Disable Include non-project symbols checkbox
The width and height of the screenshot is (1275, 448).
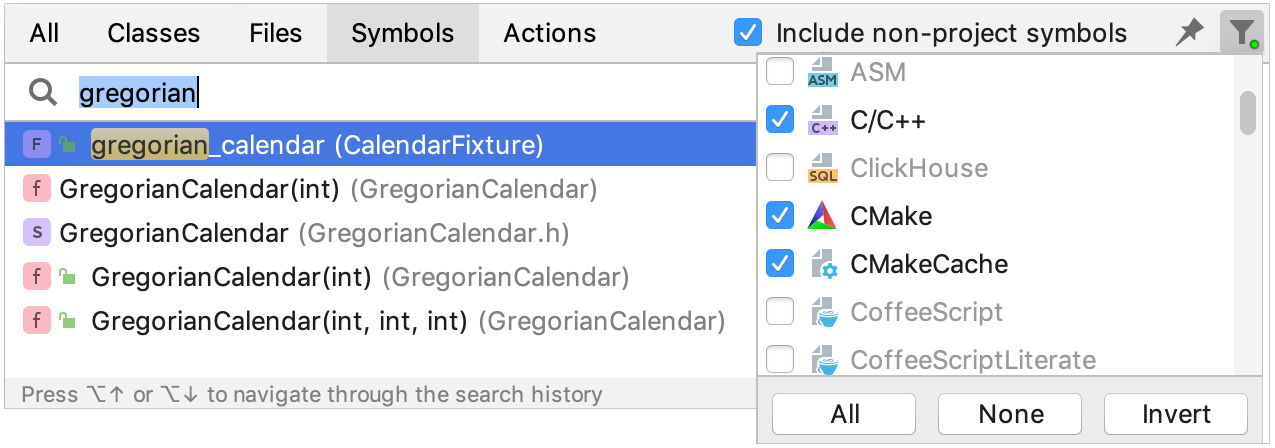click(747, 33)
